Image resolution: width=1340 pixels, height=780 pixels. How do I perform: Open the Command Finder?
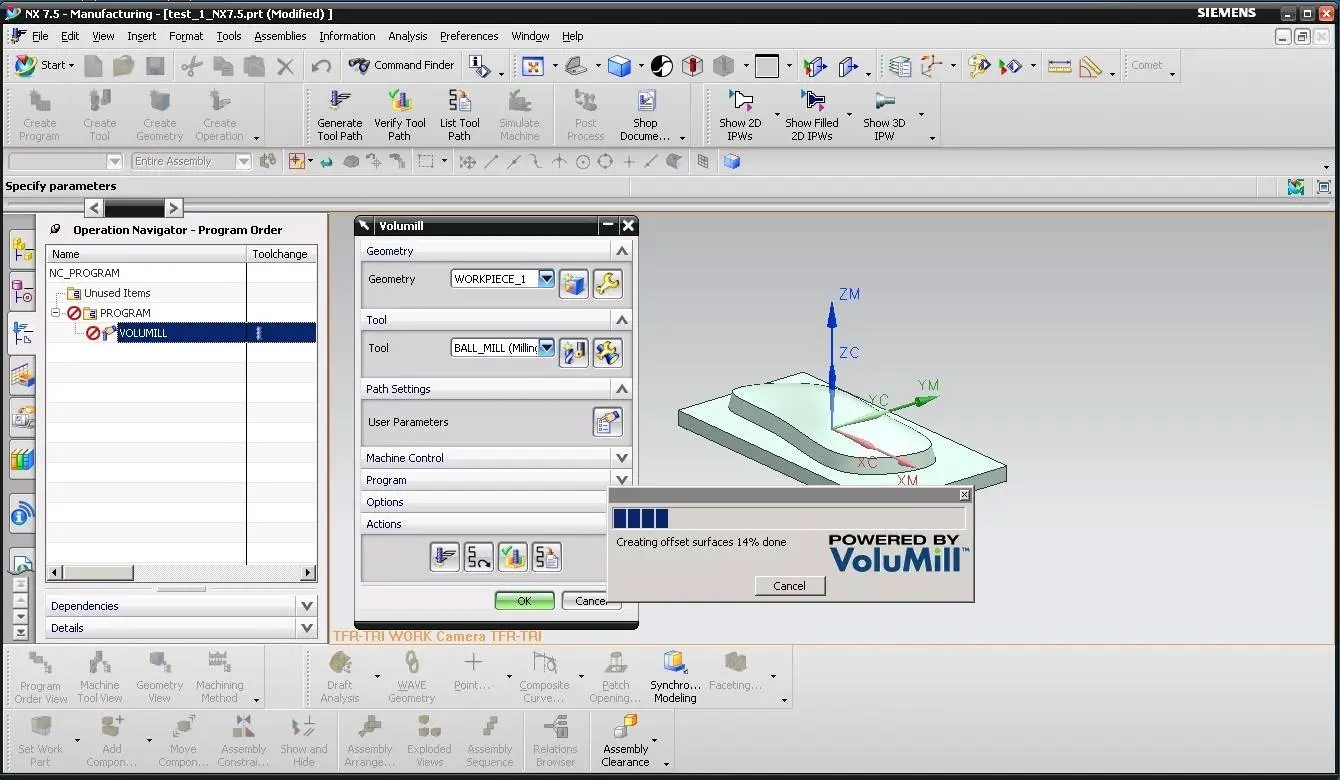pos(401,65)
